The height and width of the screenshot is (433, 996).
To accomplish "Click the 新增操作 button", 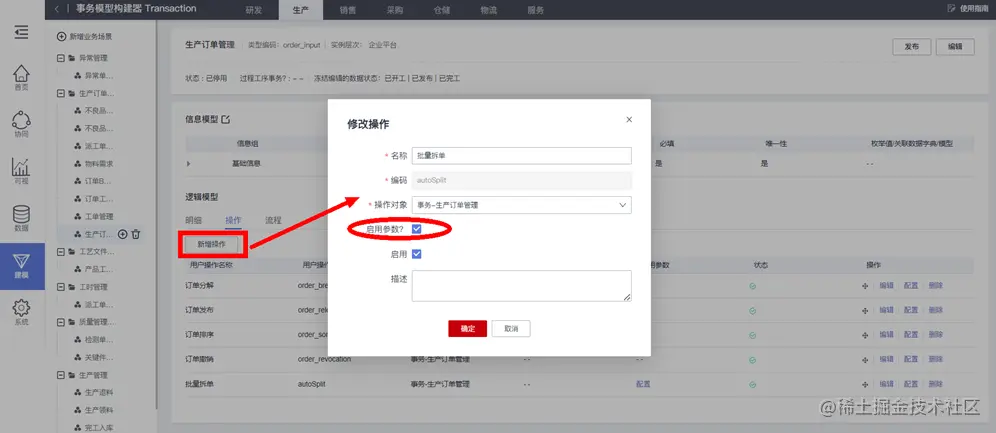I will click(212, 244).
